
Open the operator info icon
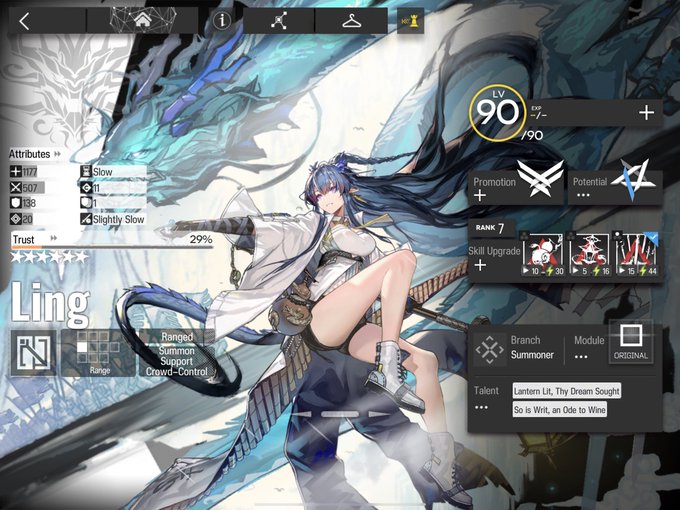222,20
